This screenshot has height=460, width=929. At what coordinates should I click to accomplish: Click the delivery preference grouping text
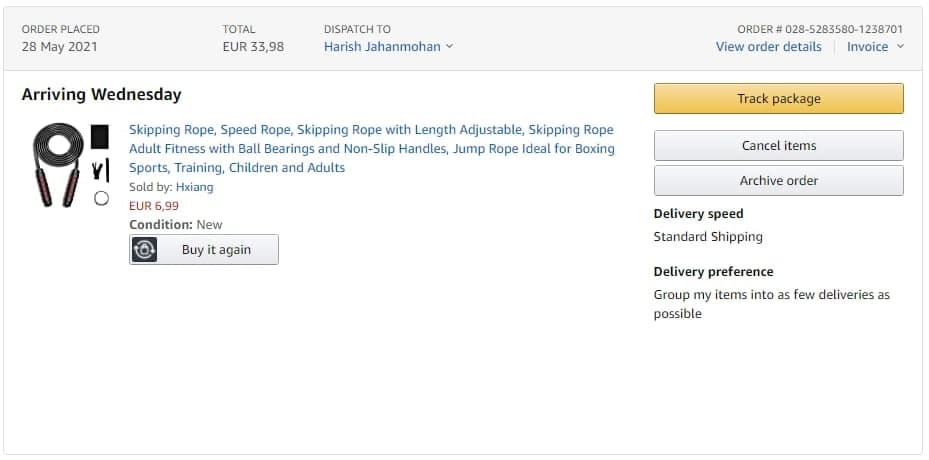(x=771, y=304)
